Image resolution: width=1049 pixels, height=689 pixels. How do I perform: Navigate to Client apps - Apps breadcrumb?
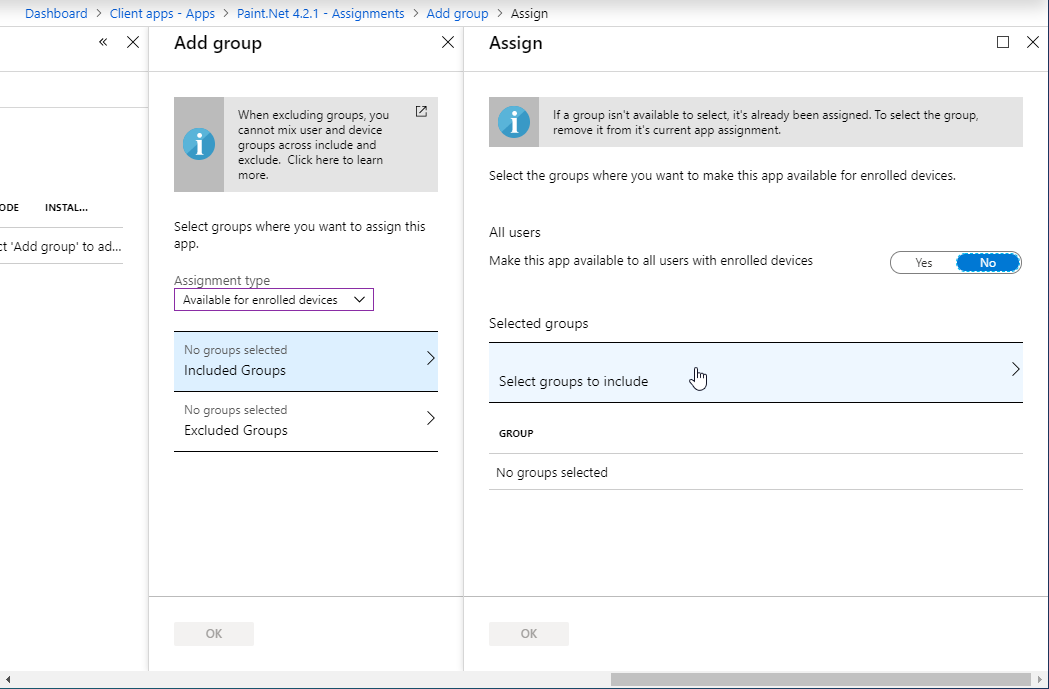pos(162,14)
